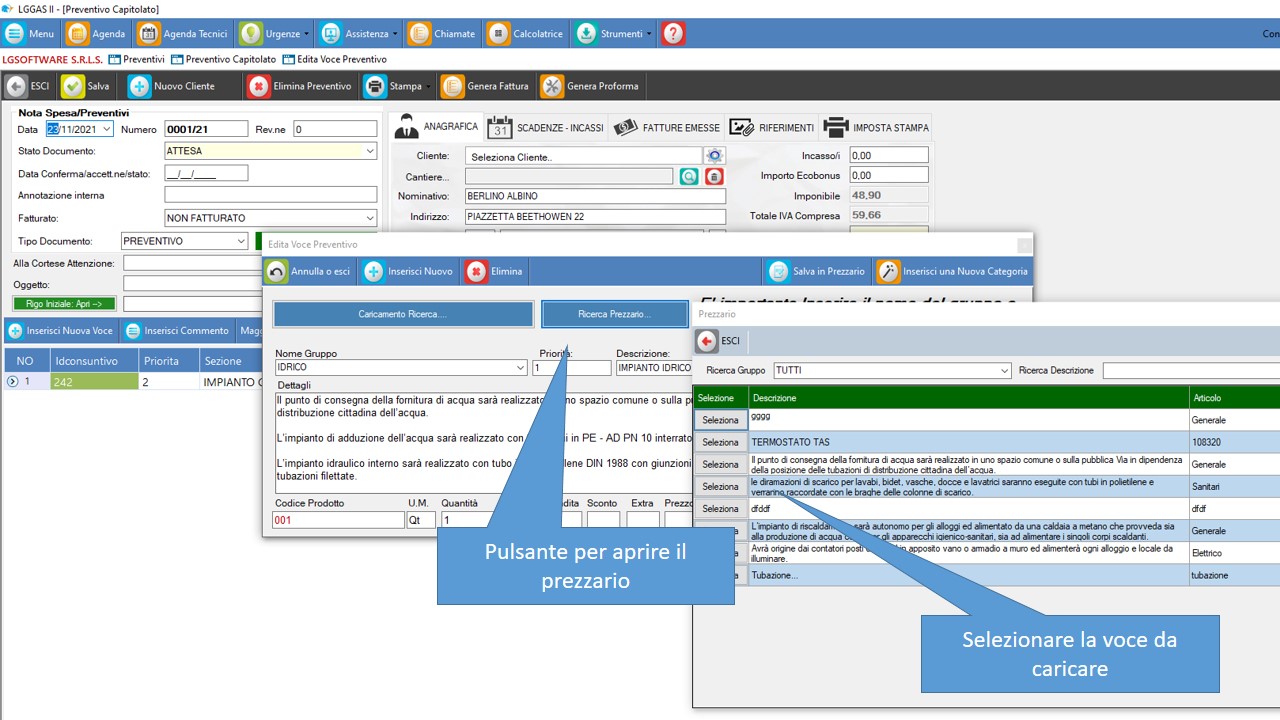Expand row 1 in the voci grid
Screen dimensions: 1280x720
point(12,381)
